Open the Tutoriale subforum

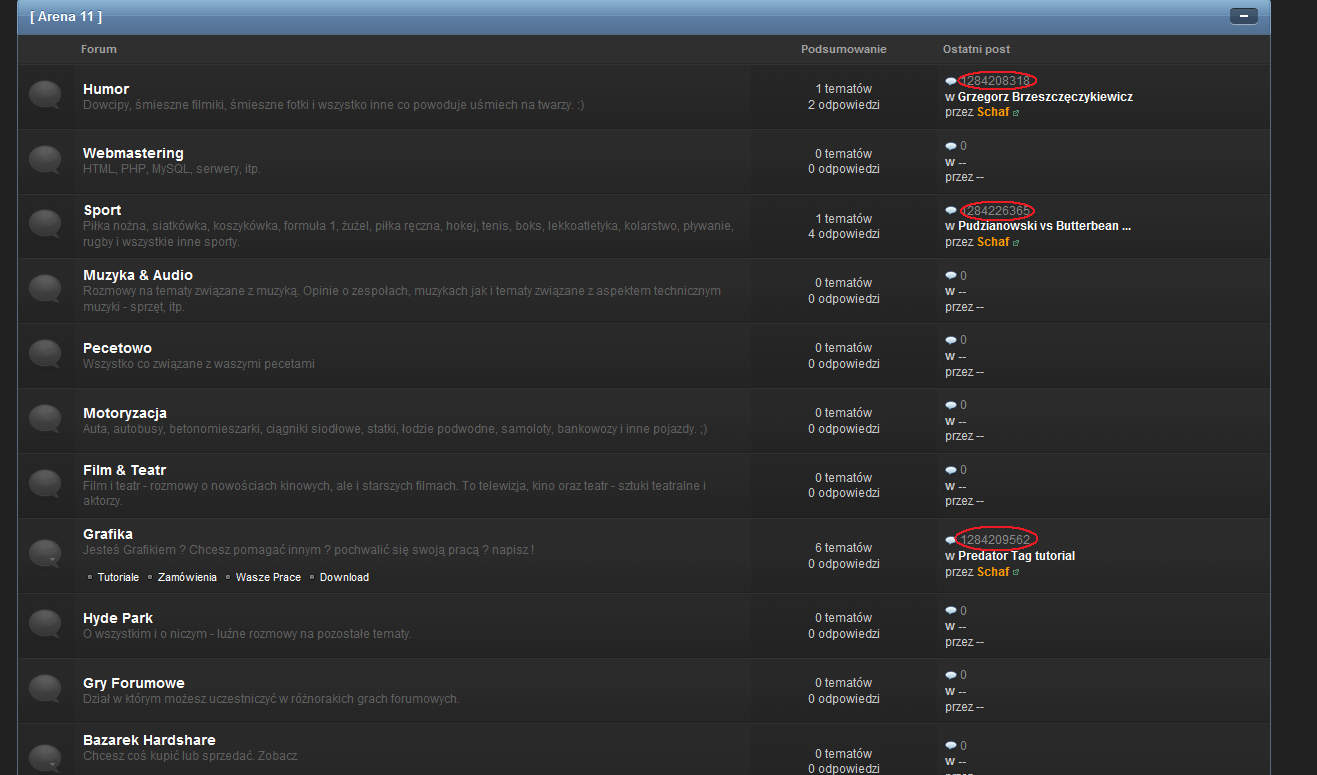coord(118,577)
